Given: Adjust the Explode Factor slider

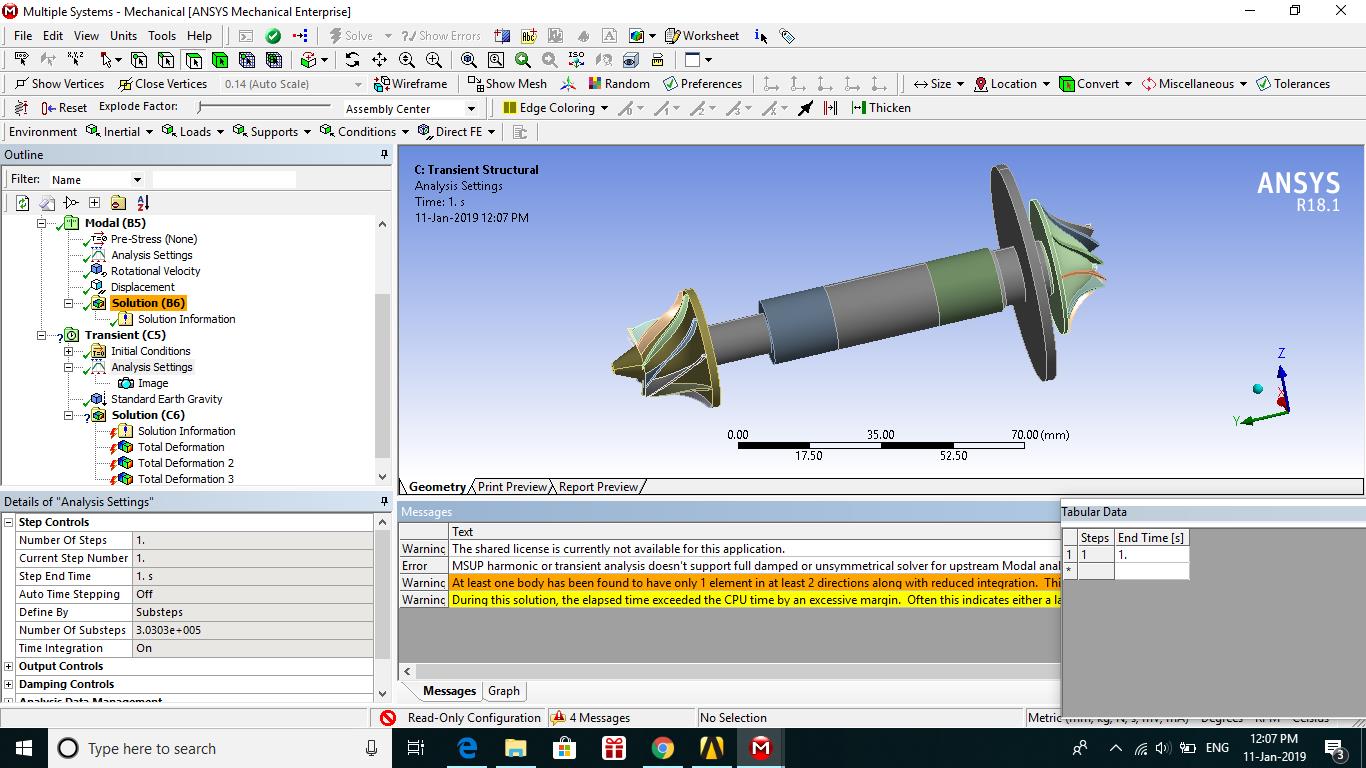Looking at the screenshot, I should [x=264, y=107].
